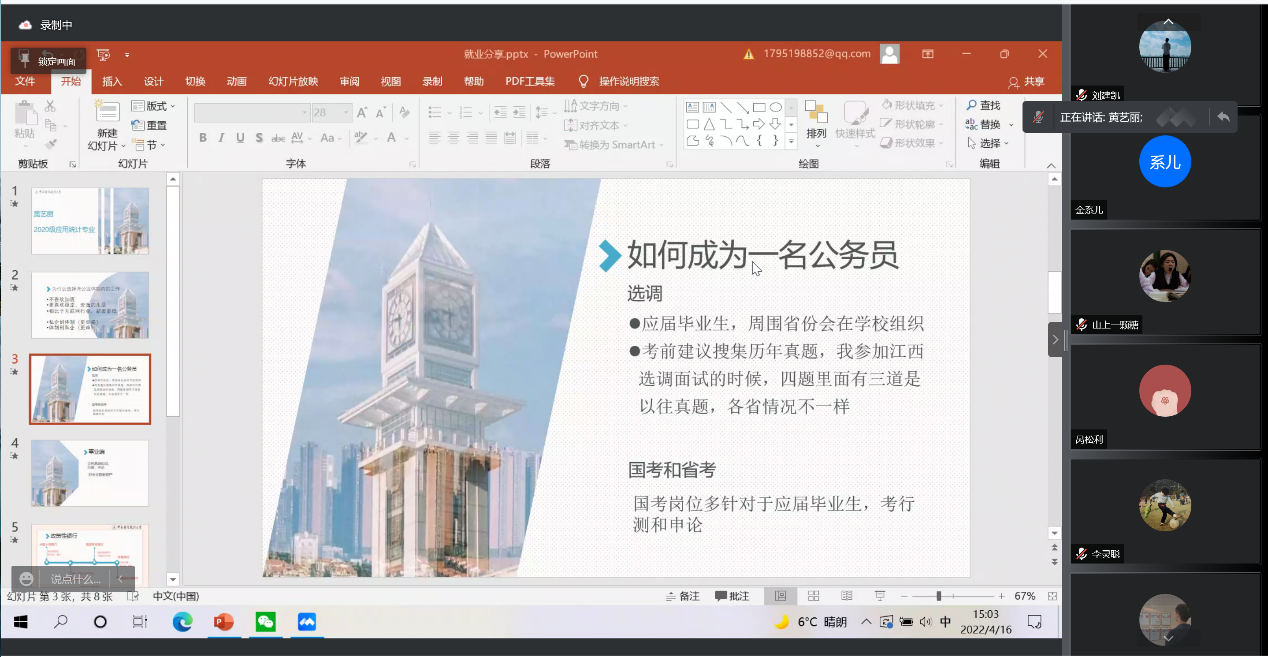Open the Insert (插入) ribbon tab
This screenshot has width=1268, height=657.
click(112, 82)
